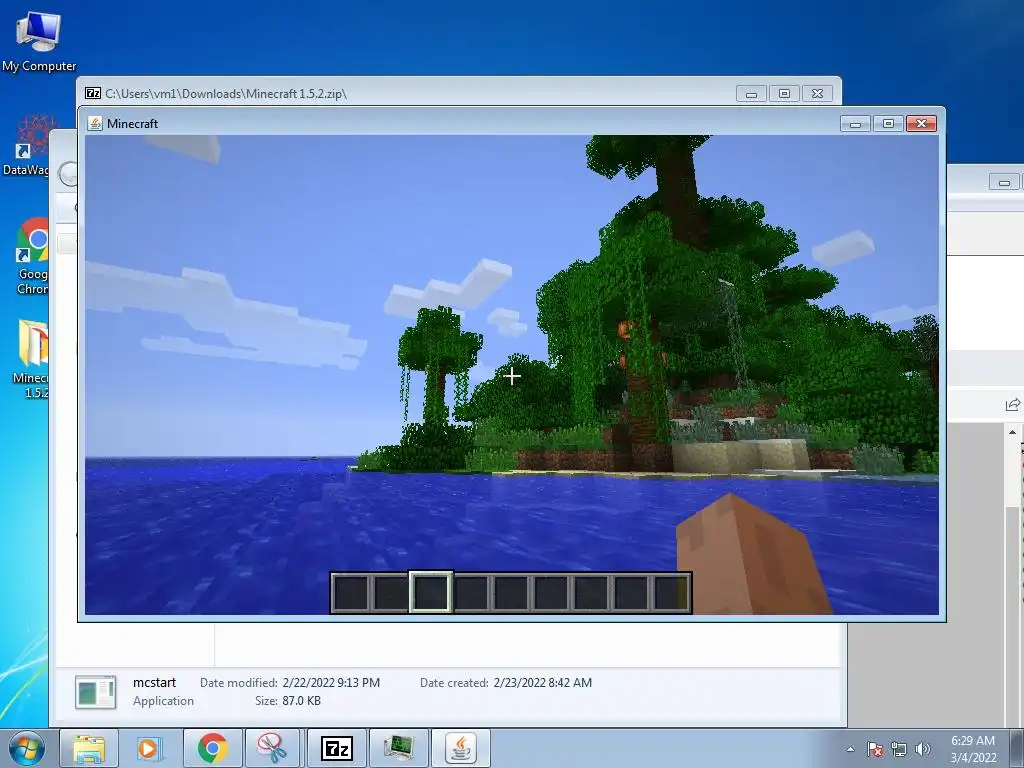Minimize the 7-Zip Minecraft 1.5.2.zip window
The image size is (1024, 768).
coord(751,94)
